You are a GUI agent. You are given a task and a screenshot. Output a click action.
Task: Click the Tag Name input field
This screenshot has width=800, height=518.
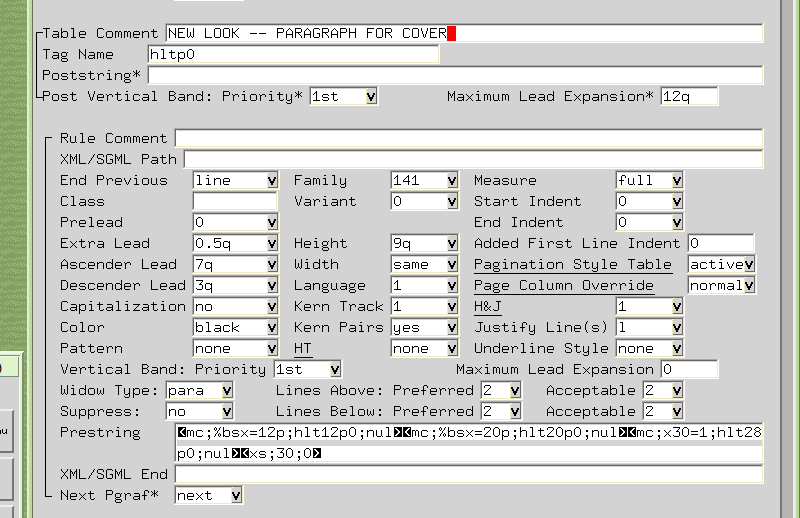(293, 54)
